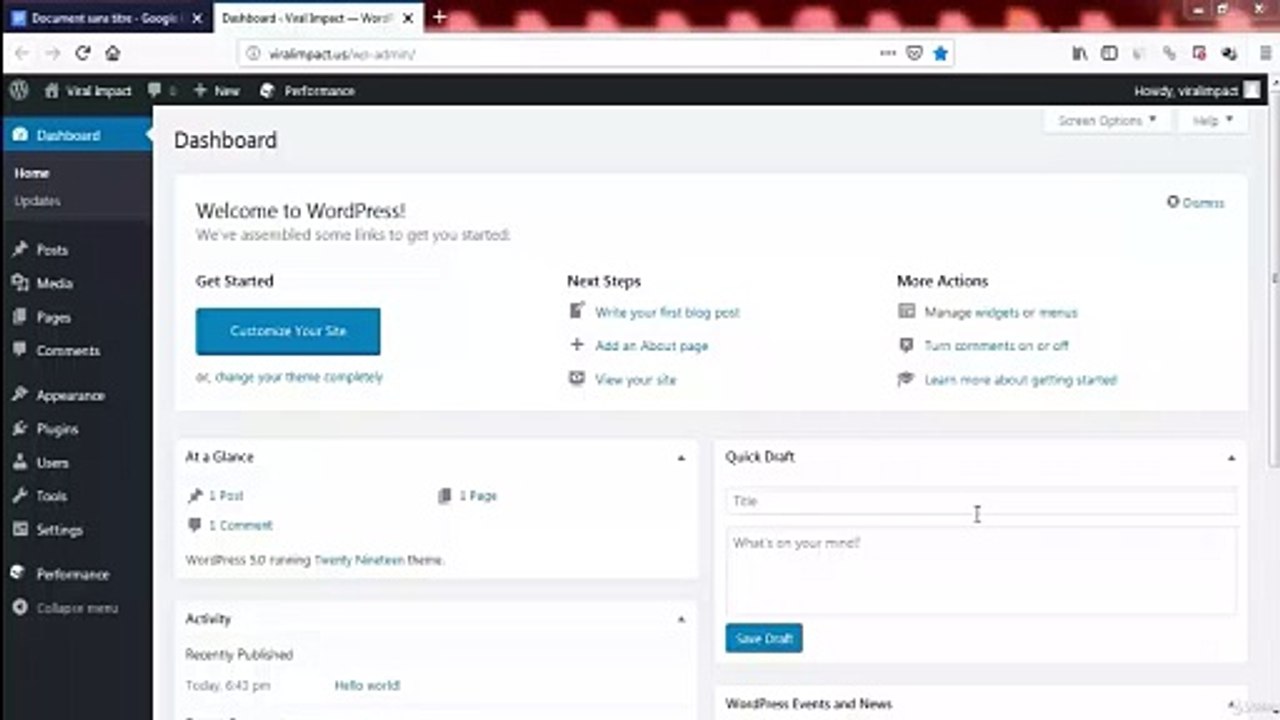Close the Document sans titre tab
1280x720 pixels.
pyautogui.click(x=198, y=19)
